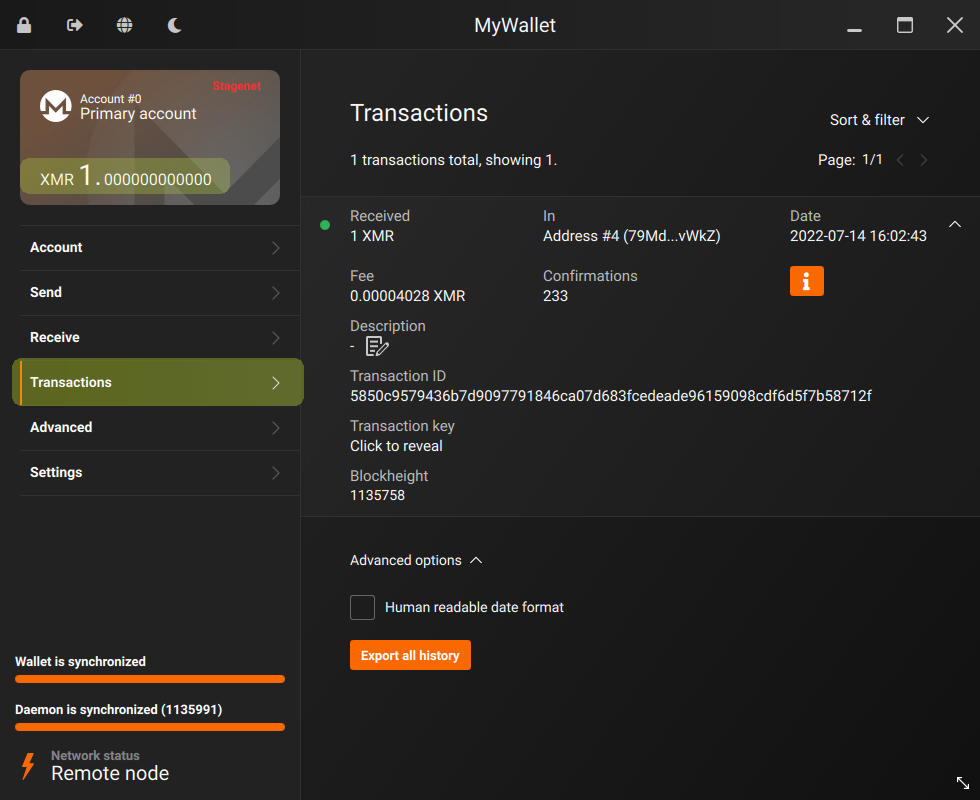Lock the wallet using the padlock icon
Screen dimensions: 980x800
23,24
